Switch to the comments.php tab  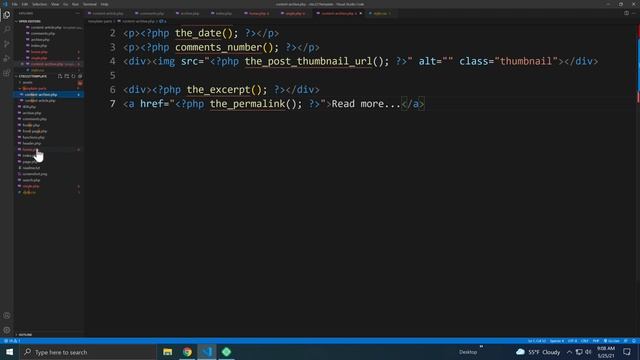coord(151,13)
